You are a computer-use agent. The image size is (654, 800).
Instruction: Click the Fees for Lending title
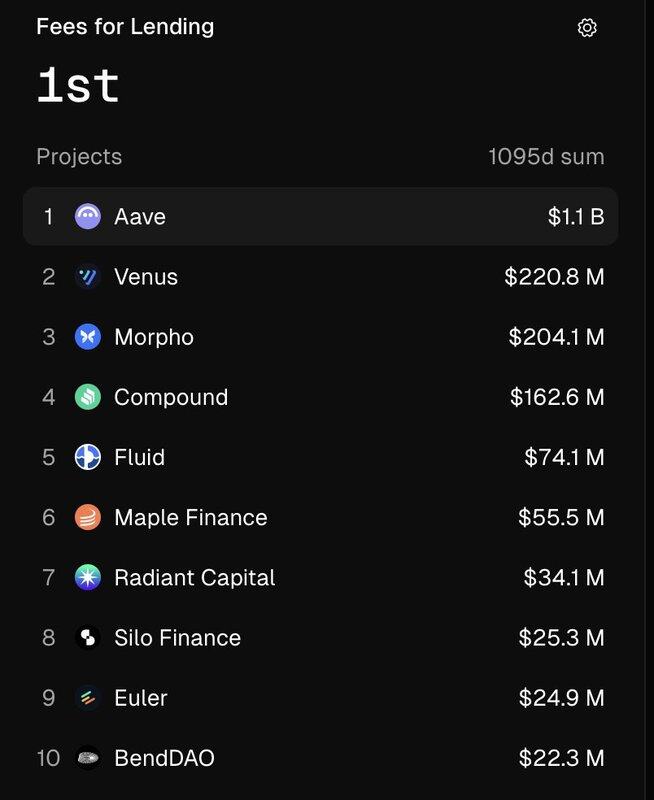click(x=125, y=27)
